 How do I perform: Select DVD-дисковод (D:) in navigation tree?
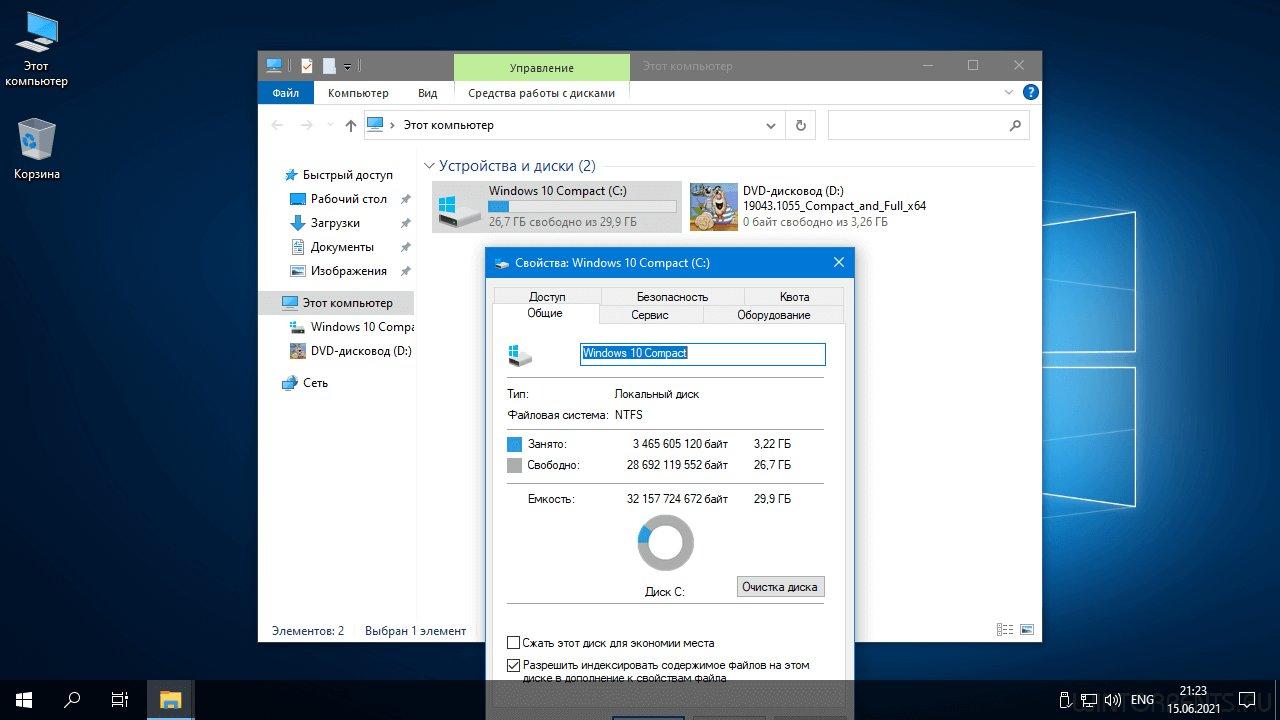coord(350,351)
